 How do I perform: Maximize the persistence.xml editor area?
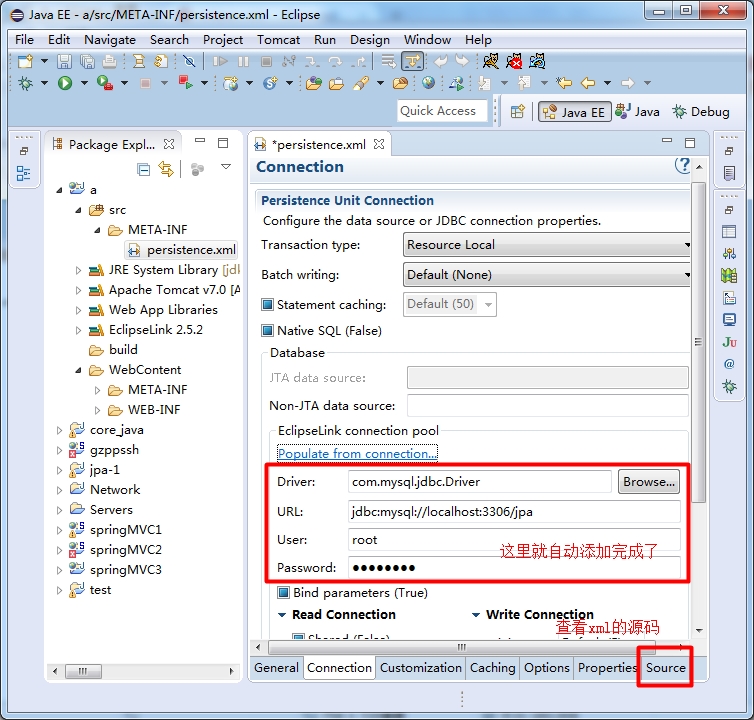(x=690, y=143)
